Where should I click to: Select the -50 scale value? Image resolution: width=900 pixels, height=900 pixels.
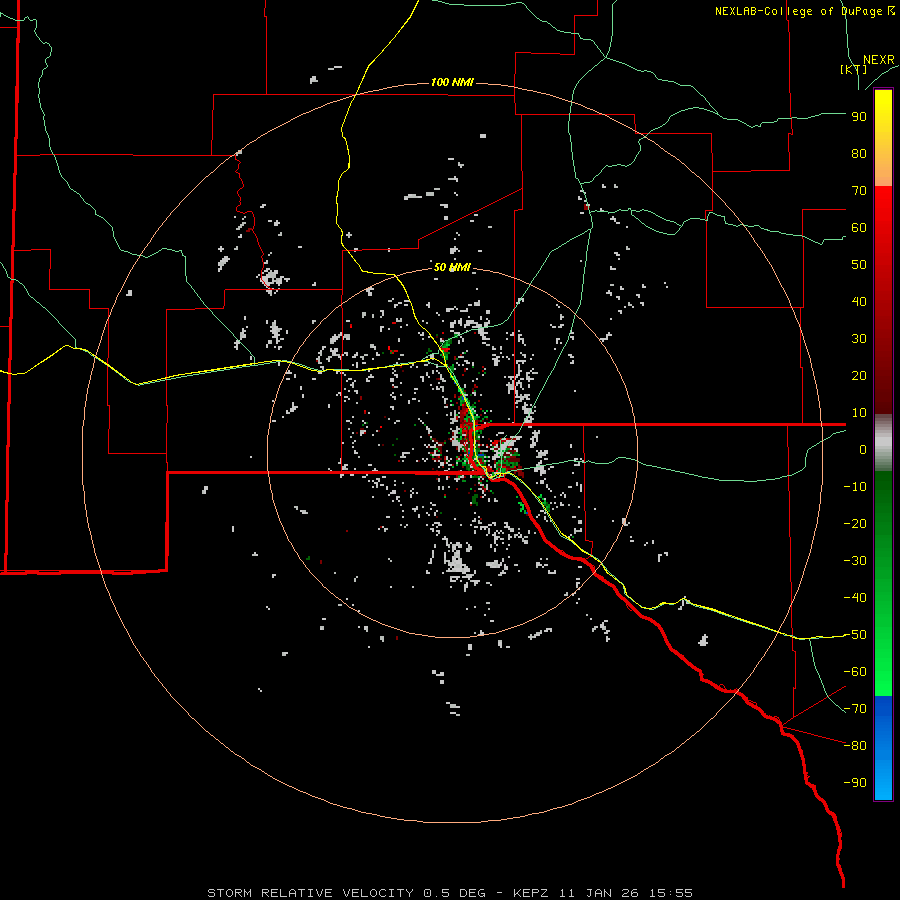pos(855,635)
